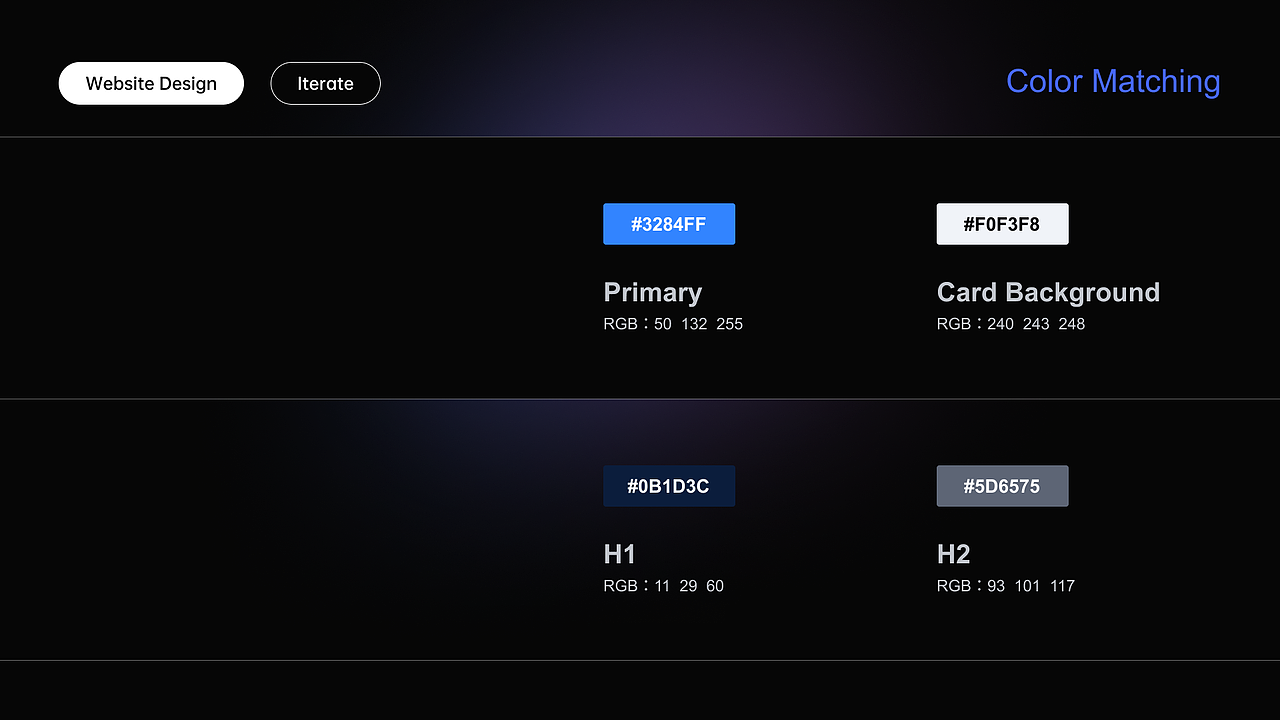1280x720 pixels.
Task: Click the Color Matching heading link
Action: click(x=1113, y=82)
